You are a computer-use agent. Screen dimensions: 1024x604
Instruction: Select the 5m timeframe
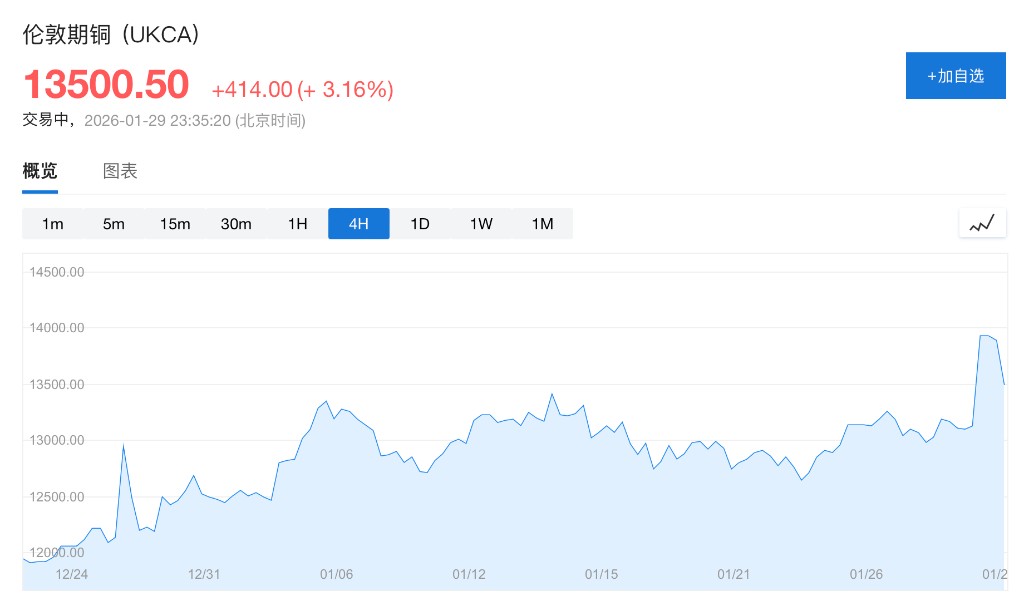tap(114, 224)
